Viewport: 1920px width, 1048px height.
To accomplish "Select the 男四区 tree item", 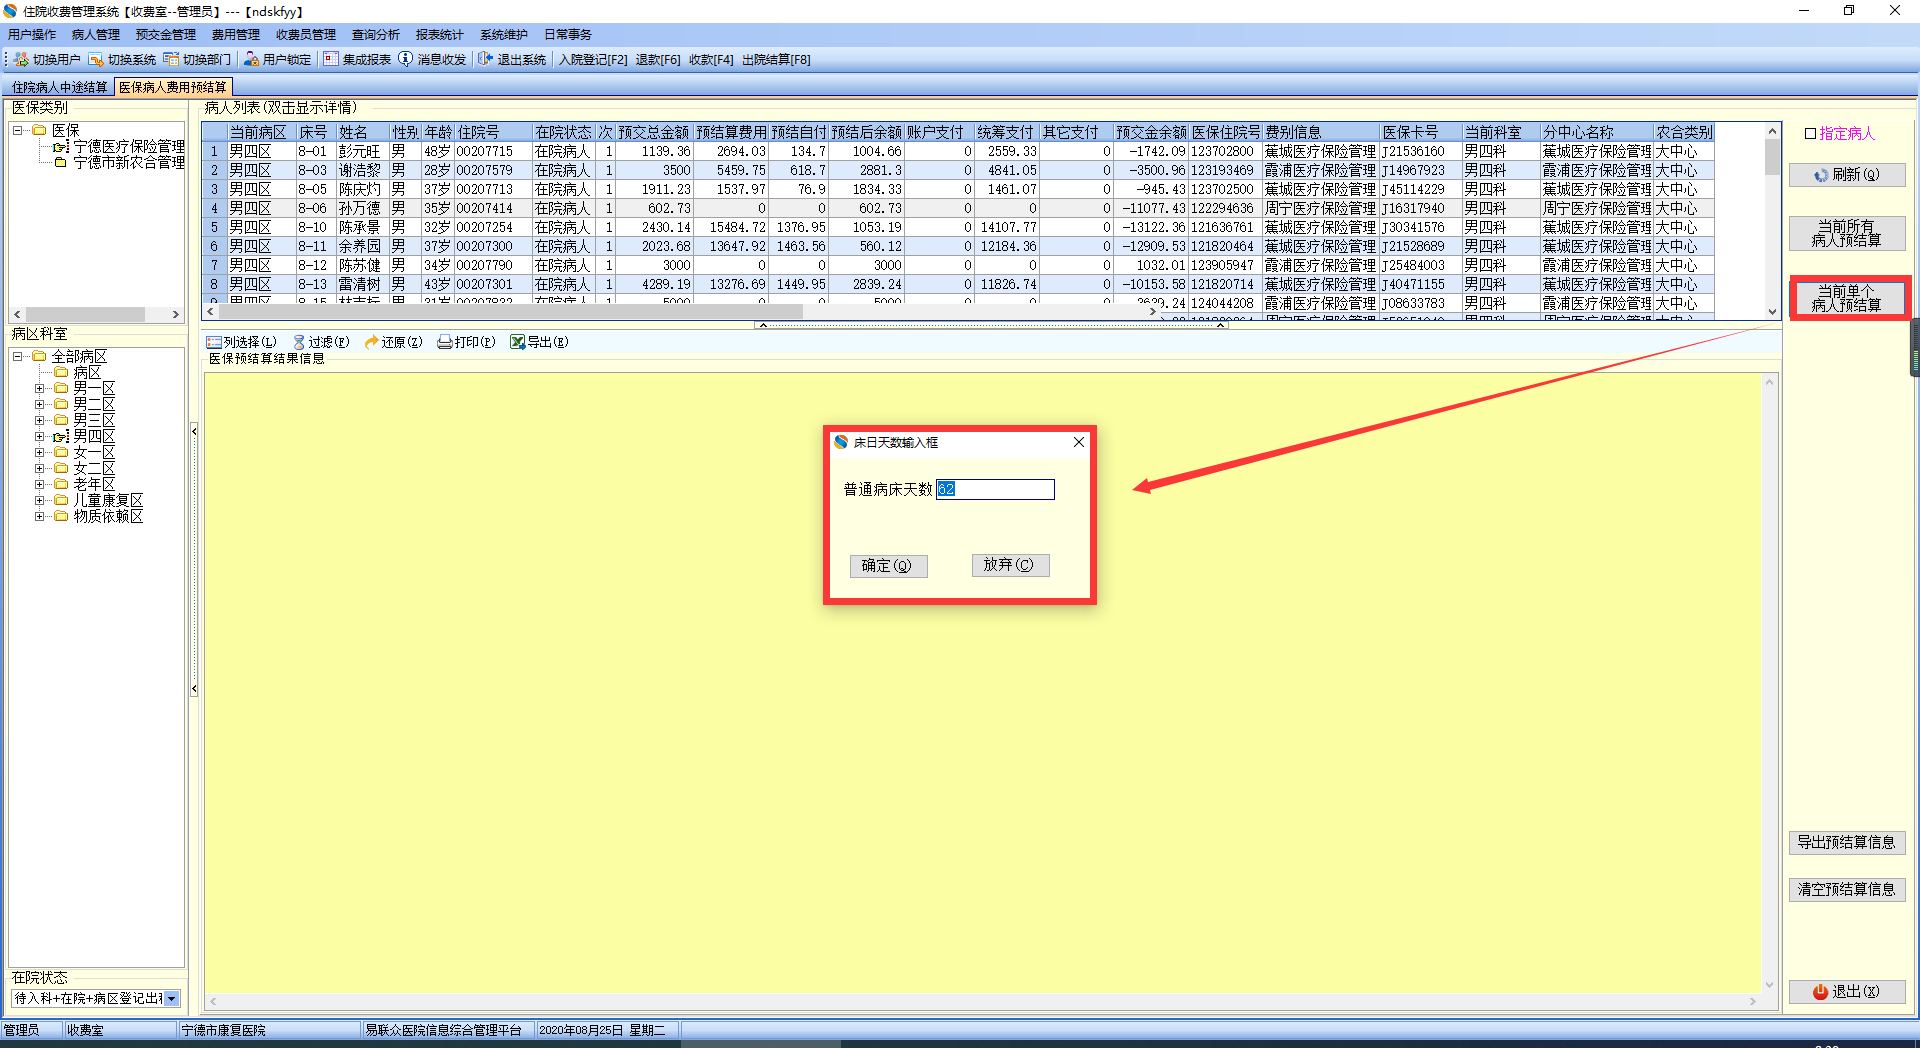I will click(94, 436).
